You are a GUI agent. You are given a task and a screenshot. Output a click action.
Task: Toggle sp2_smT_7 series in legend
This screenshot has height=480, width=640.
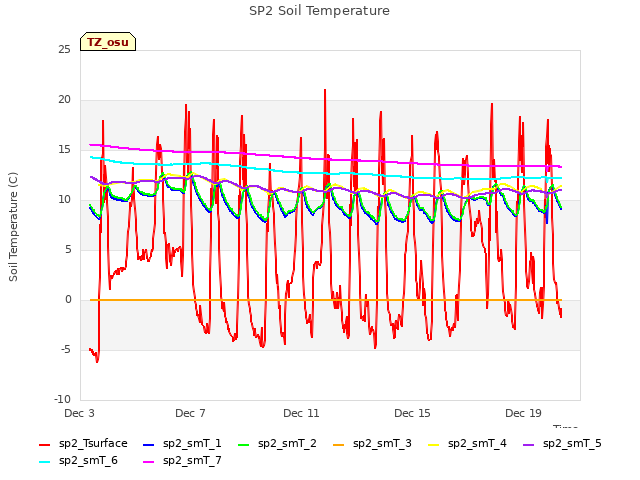[182, 460]
